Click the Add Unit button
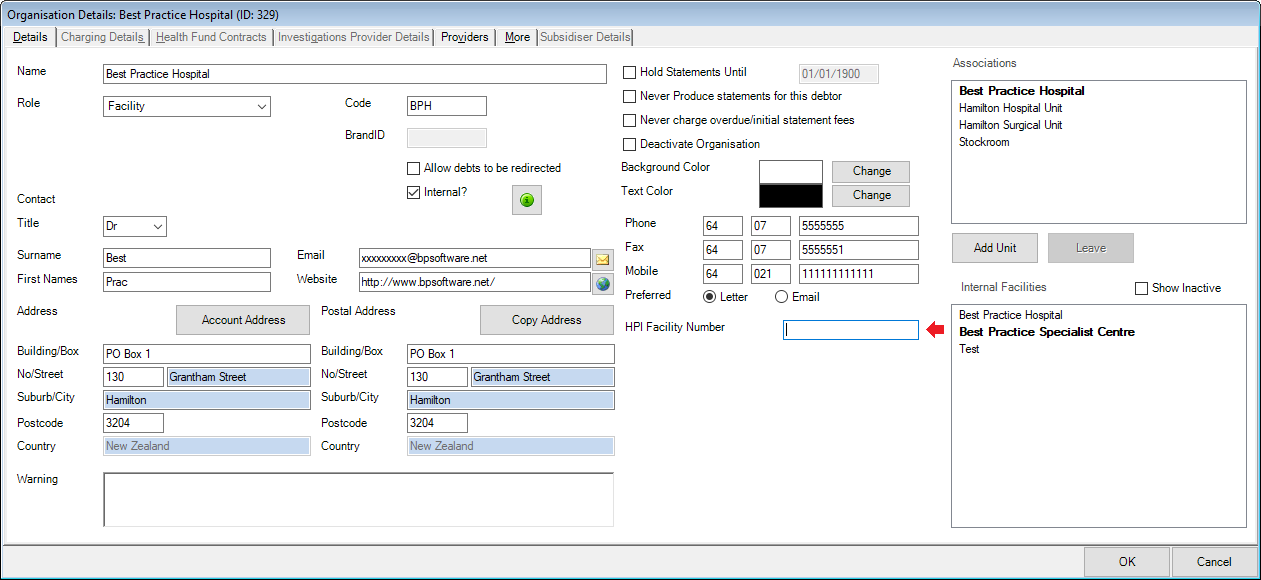The width and height of the screenshot is (1261, 580). [994, 248]
